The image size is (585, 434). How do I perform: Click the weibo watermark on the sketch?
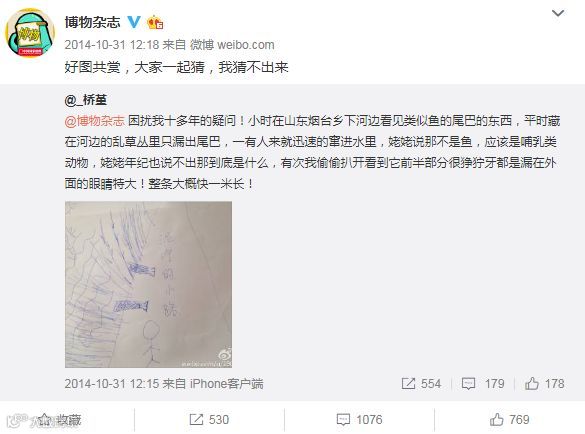pyautogui.click(x=207, y=358)
